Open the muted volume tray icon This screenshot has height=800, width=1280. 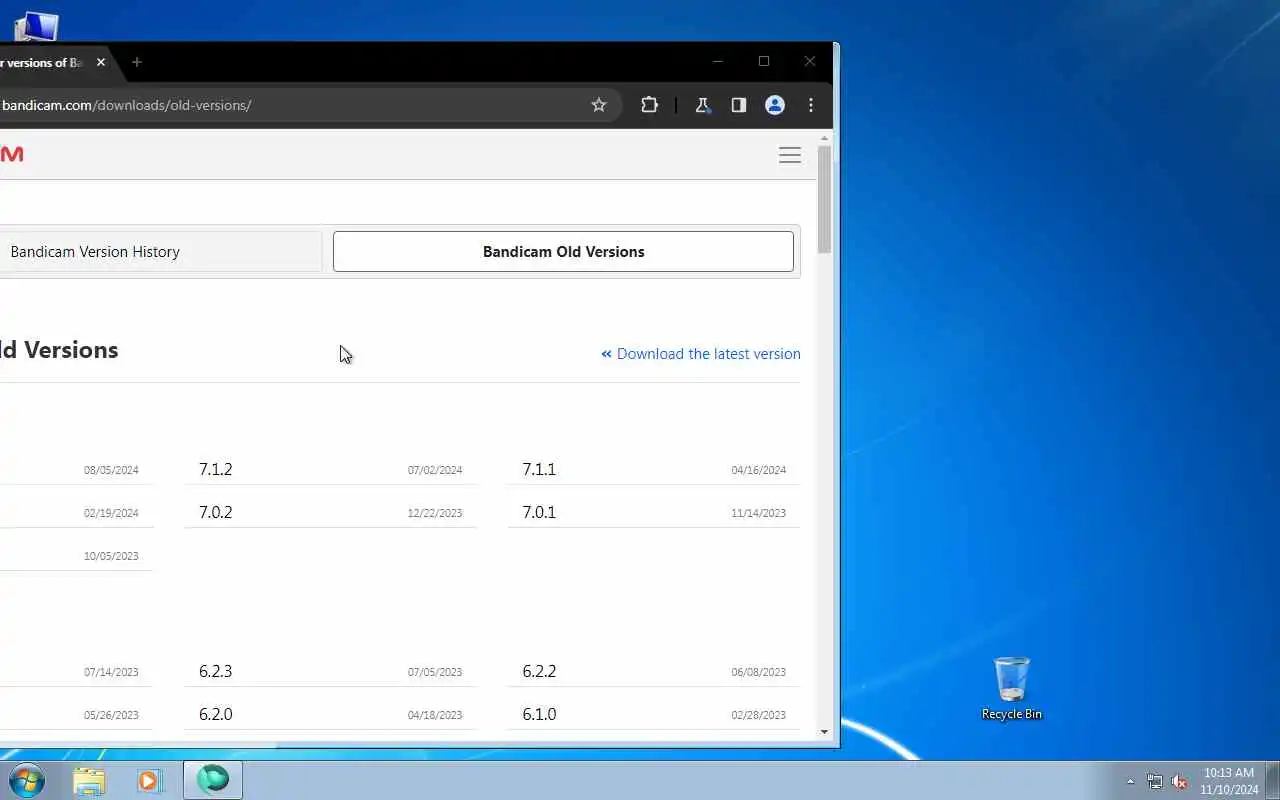[1179, 781]
